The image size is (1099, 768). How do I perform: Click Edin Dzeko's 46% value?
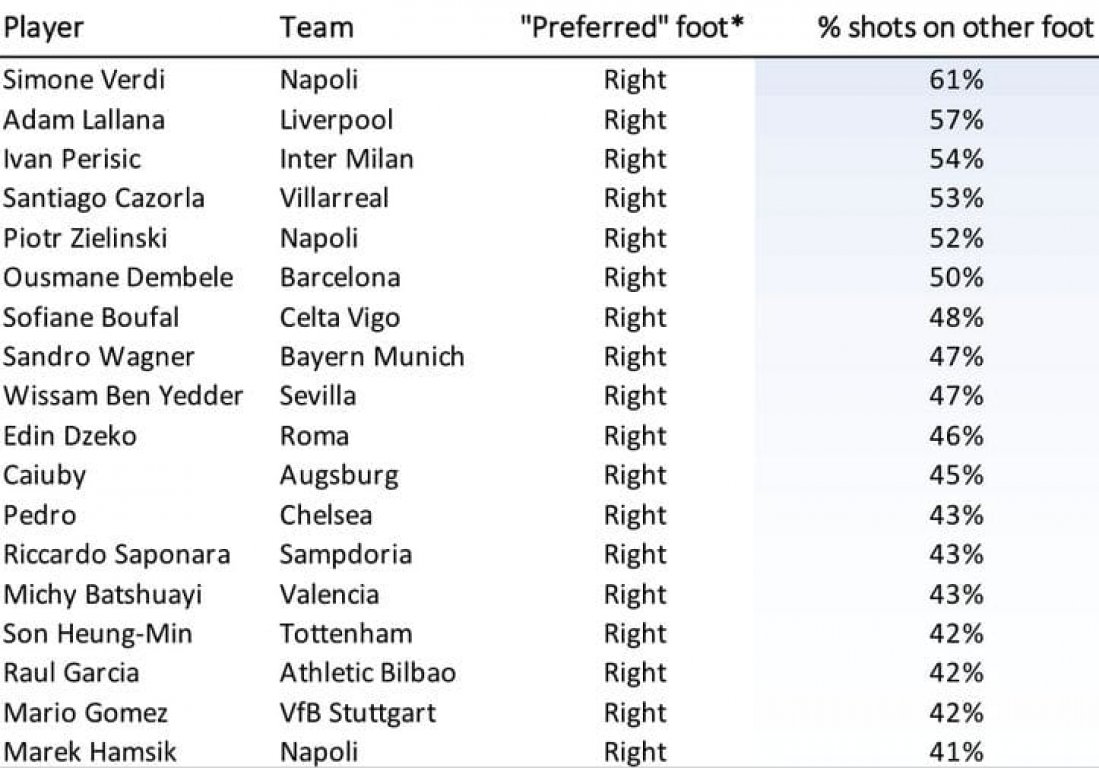(956, 436)
